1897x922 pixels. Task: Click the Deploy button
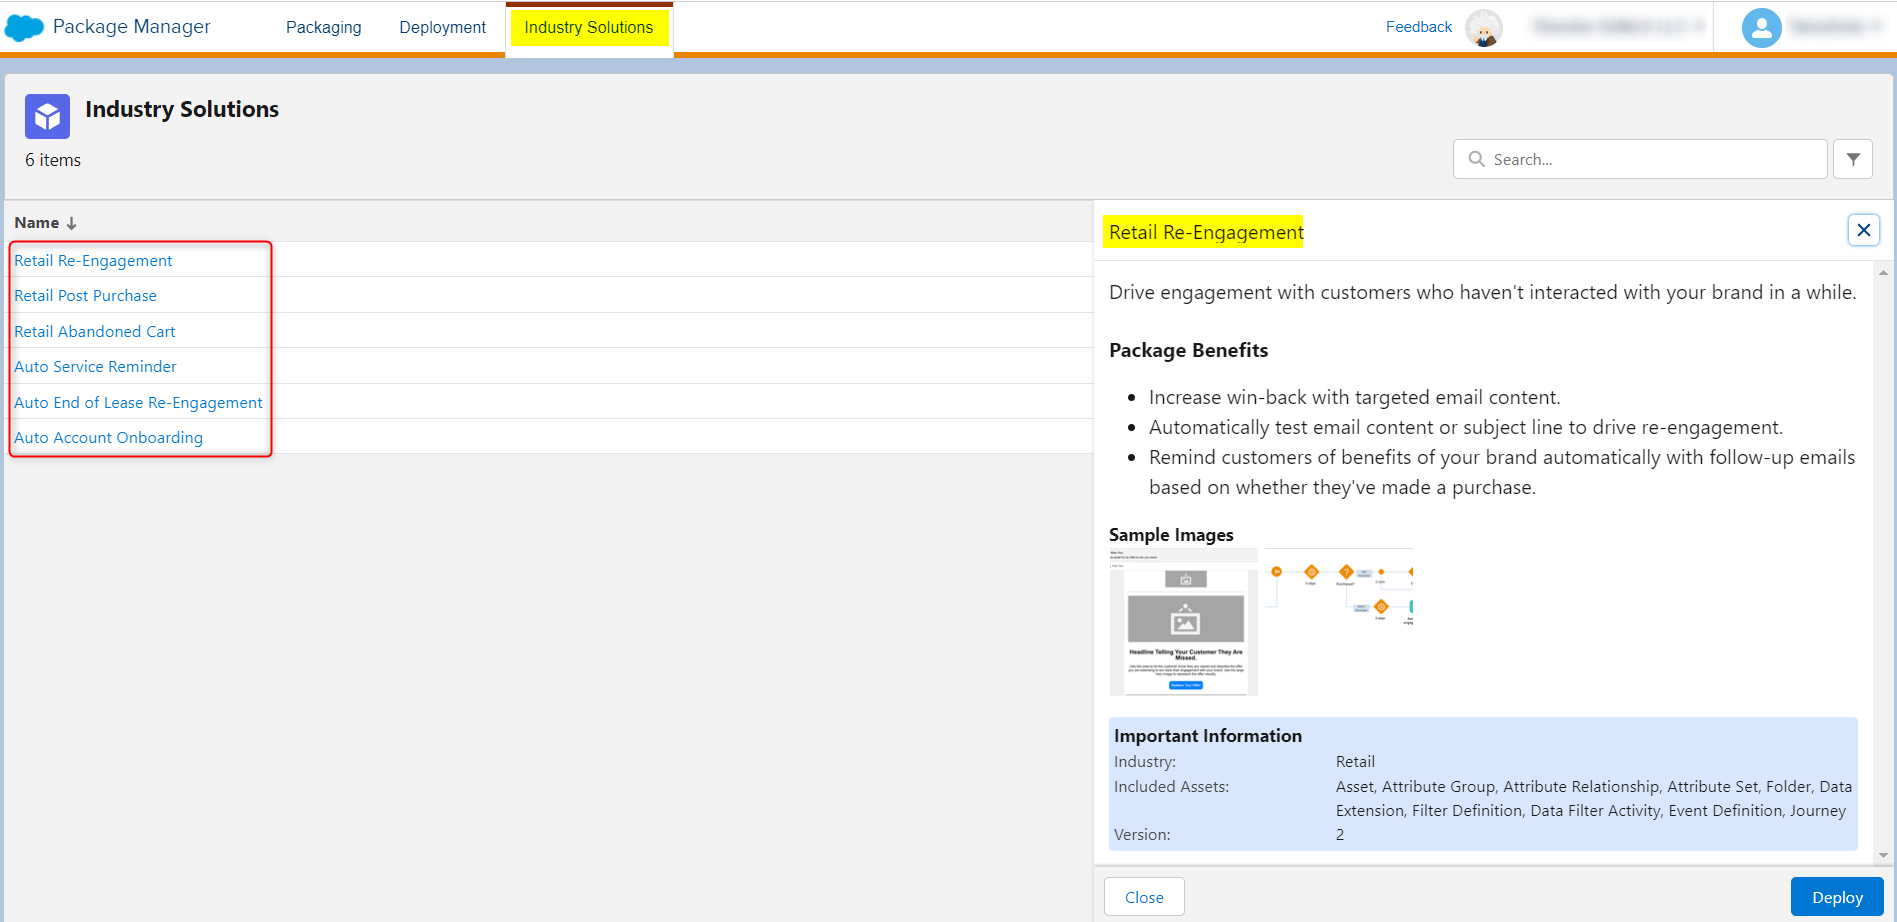1837,897
